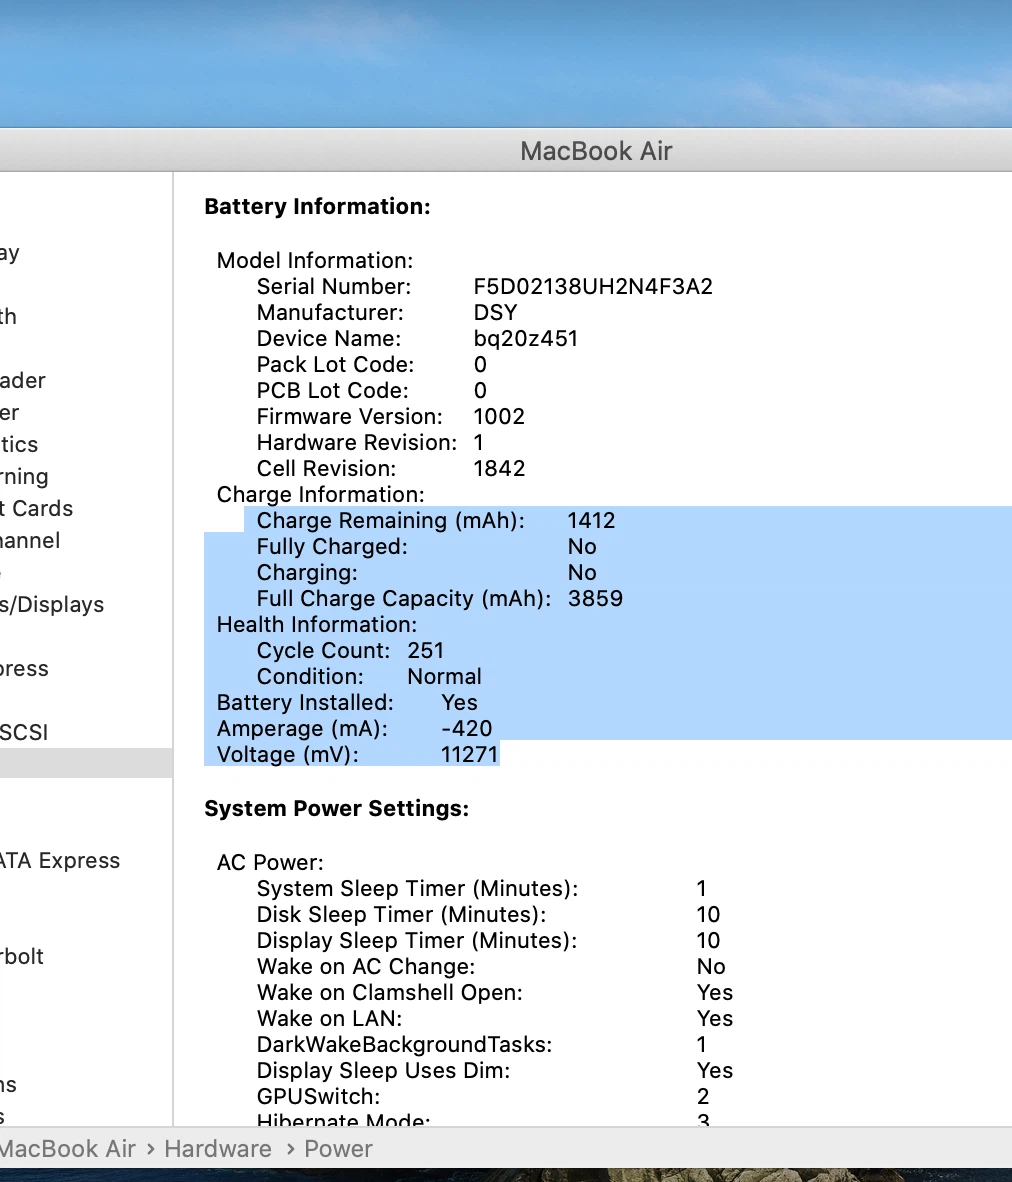Select Full Charge Capacity value 3859

(x=595, y=599)
